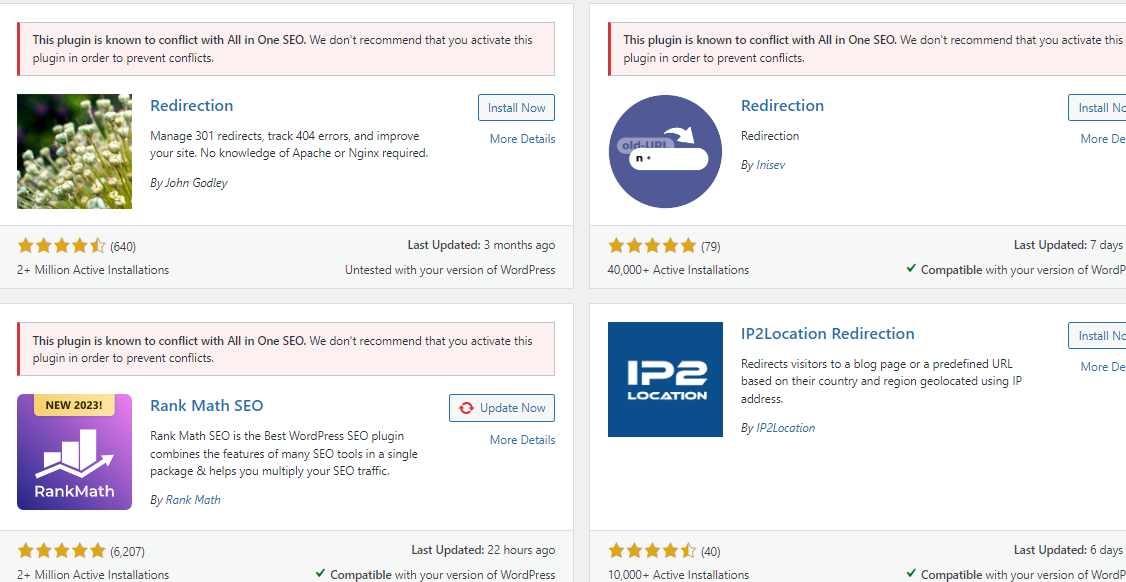Open More Details for John Godley's Redirection

pos(521,138)
